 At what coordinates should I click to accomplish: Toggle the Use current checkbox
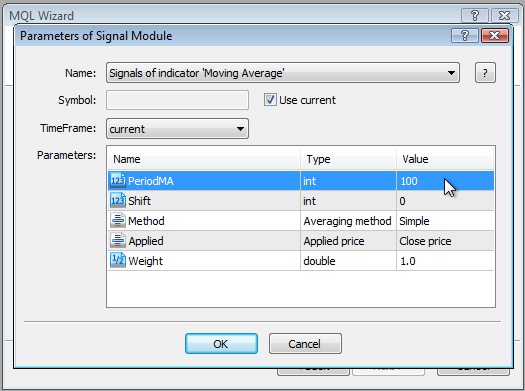point(270,100)
